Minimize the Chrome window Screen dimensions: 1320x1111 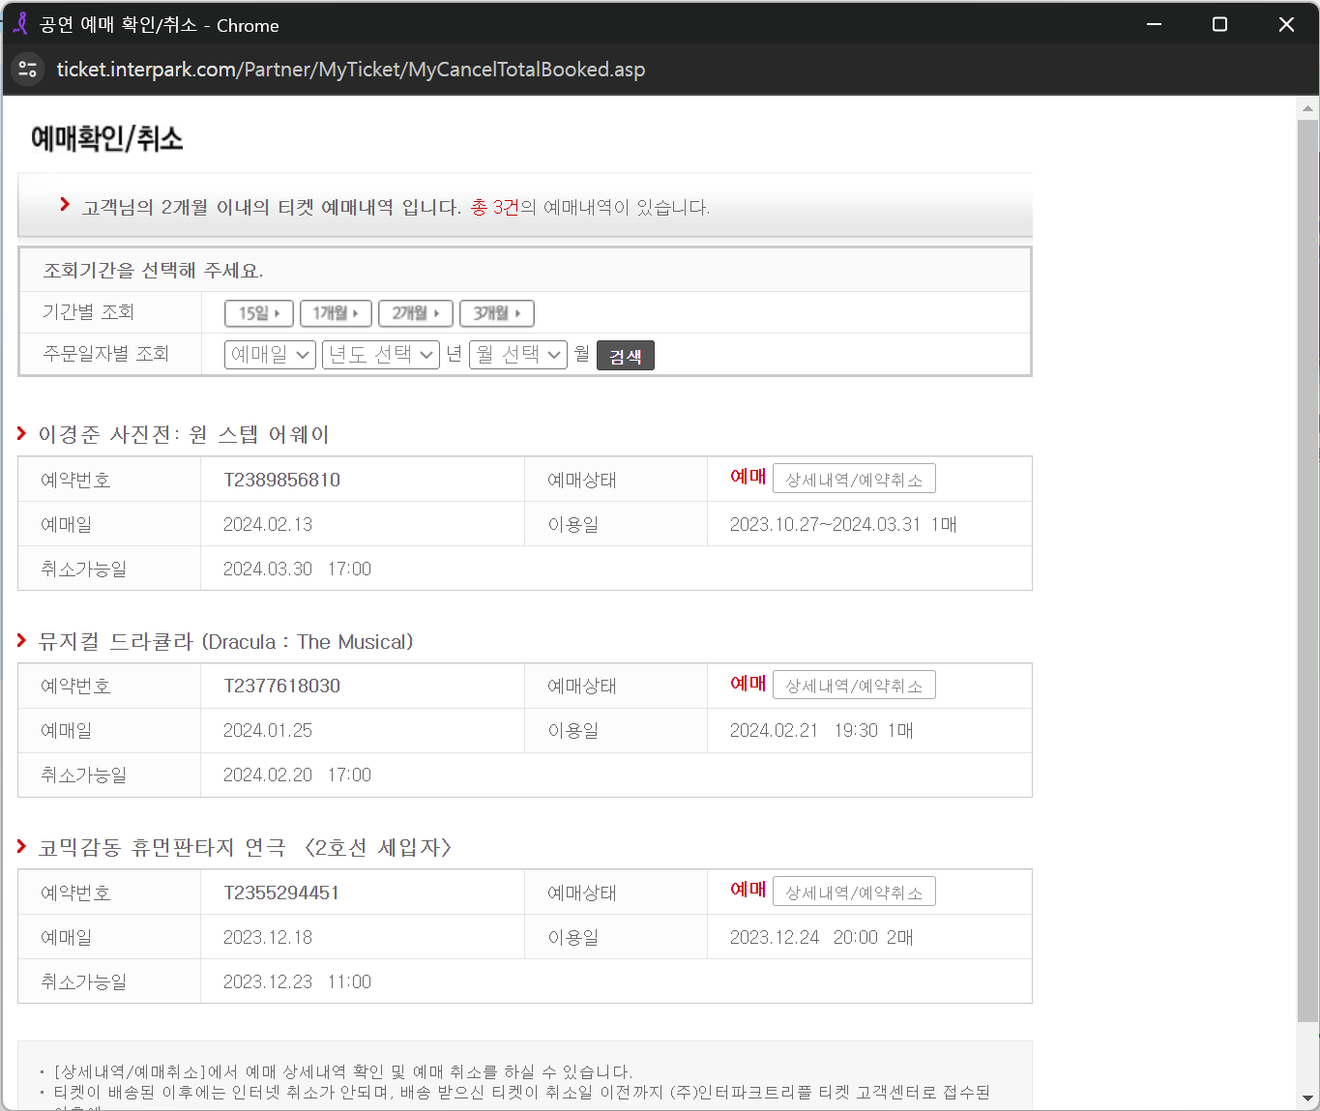point(1154,24)
